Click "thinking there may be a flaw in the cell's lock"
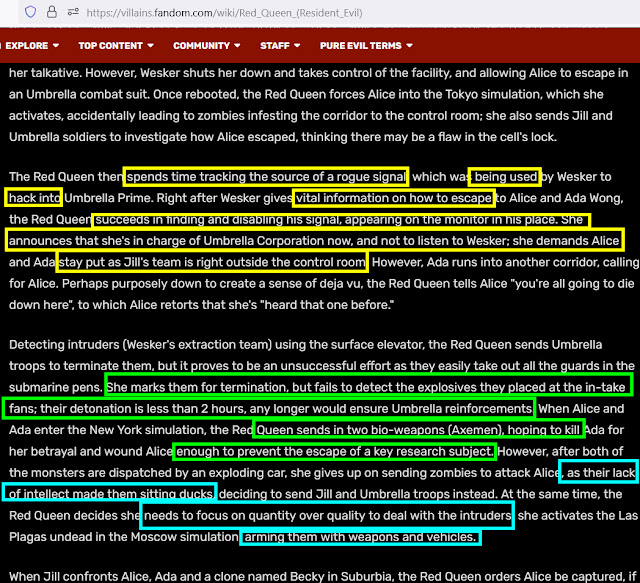640x583 pixels. [429, 137]
